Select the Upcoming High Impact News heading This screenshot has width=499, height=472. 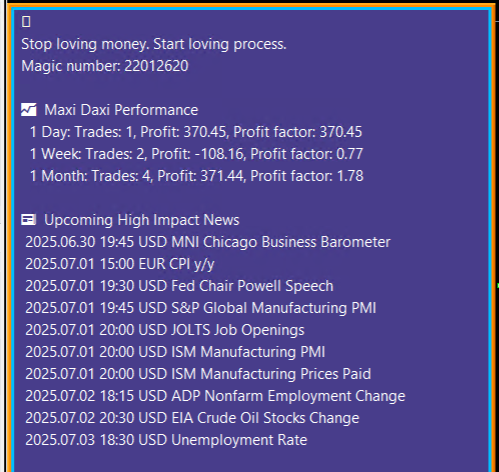142,220
